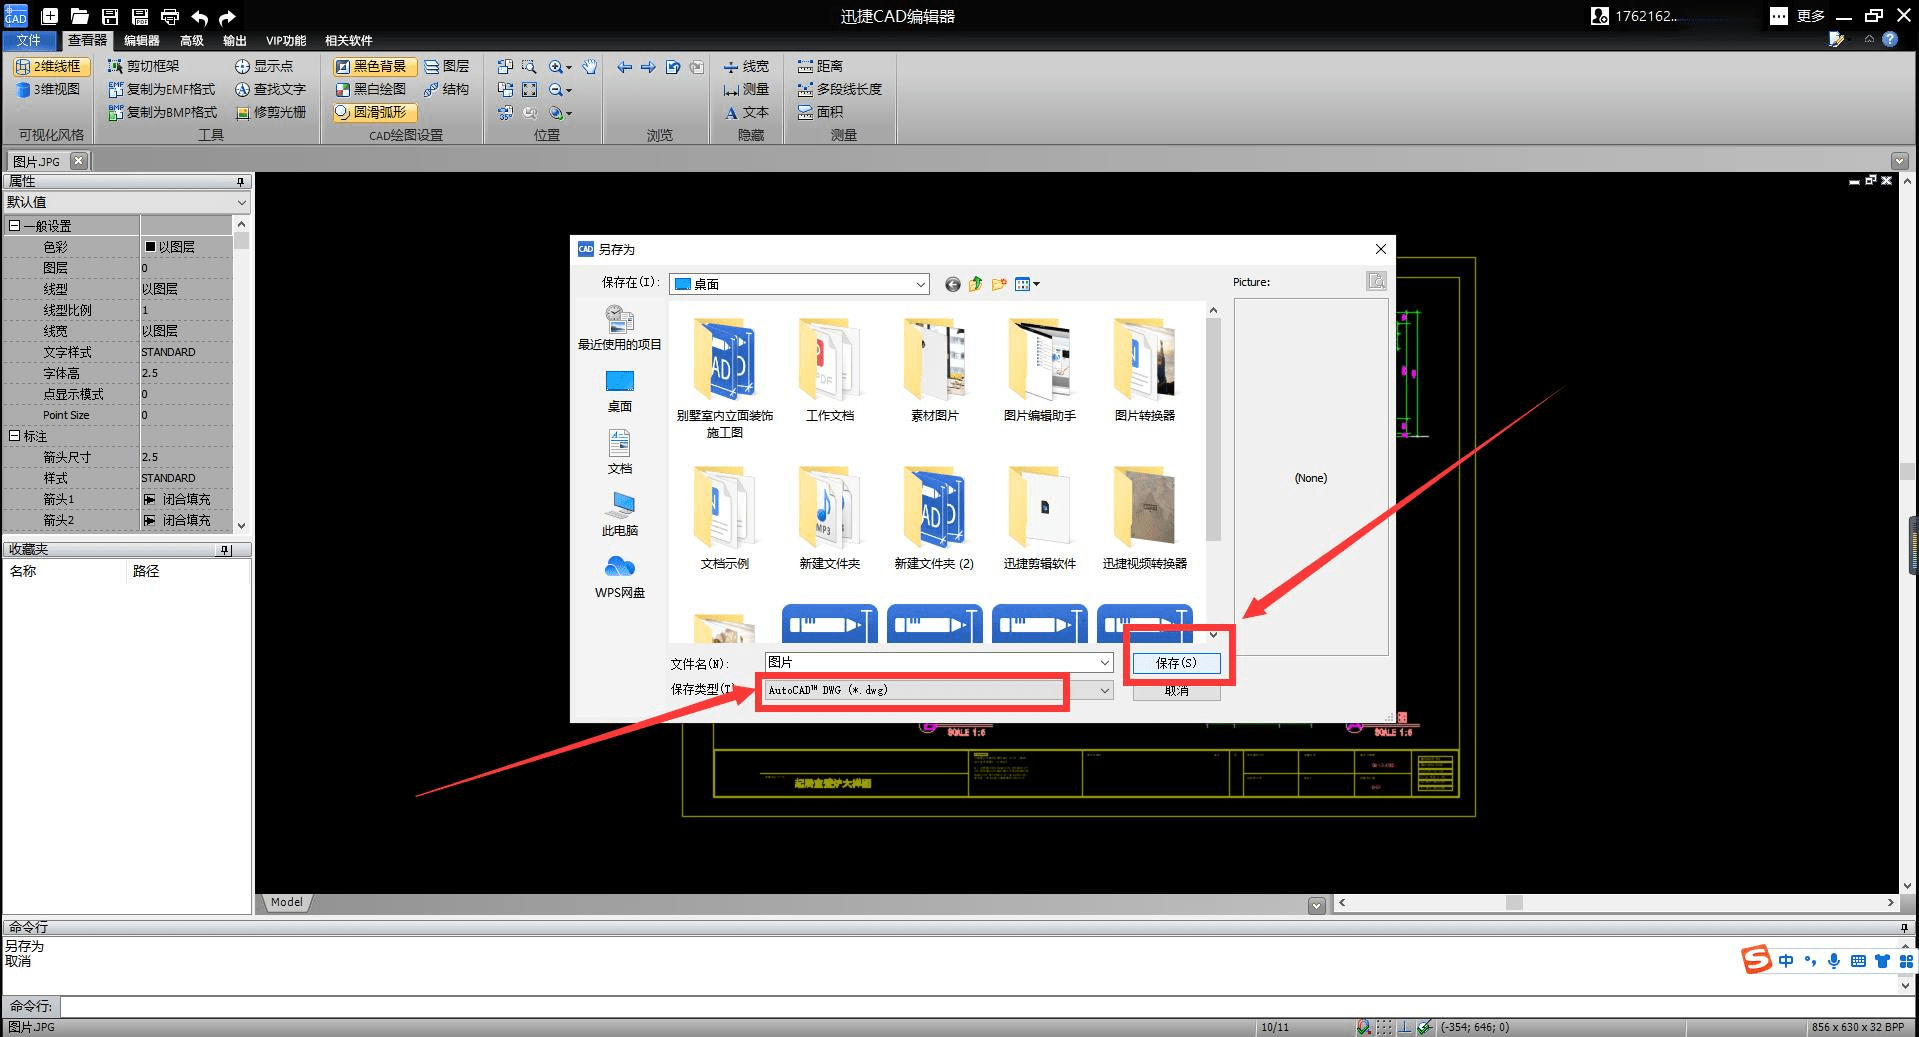Collapse the 标注 section
Image resolution: width=1919 pixels, height=1037 pixels.
15,436
